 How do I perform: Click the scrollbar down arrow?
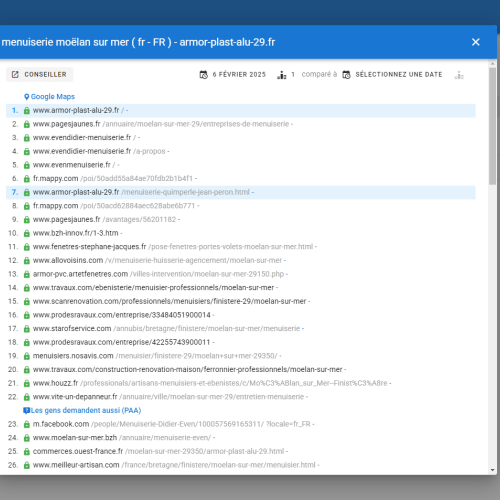(493, 470)
